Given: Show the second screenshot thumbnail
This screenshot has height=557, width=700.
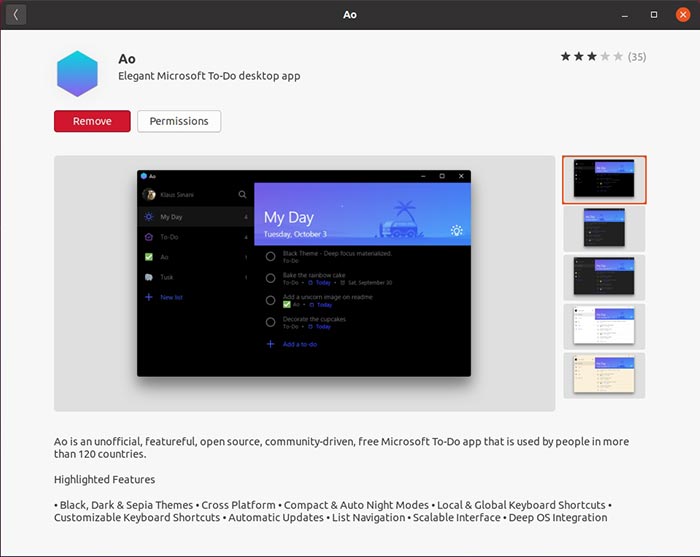Looking at the screenshot, I should click(x=604, y=228).
